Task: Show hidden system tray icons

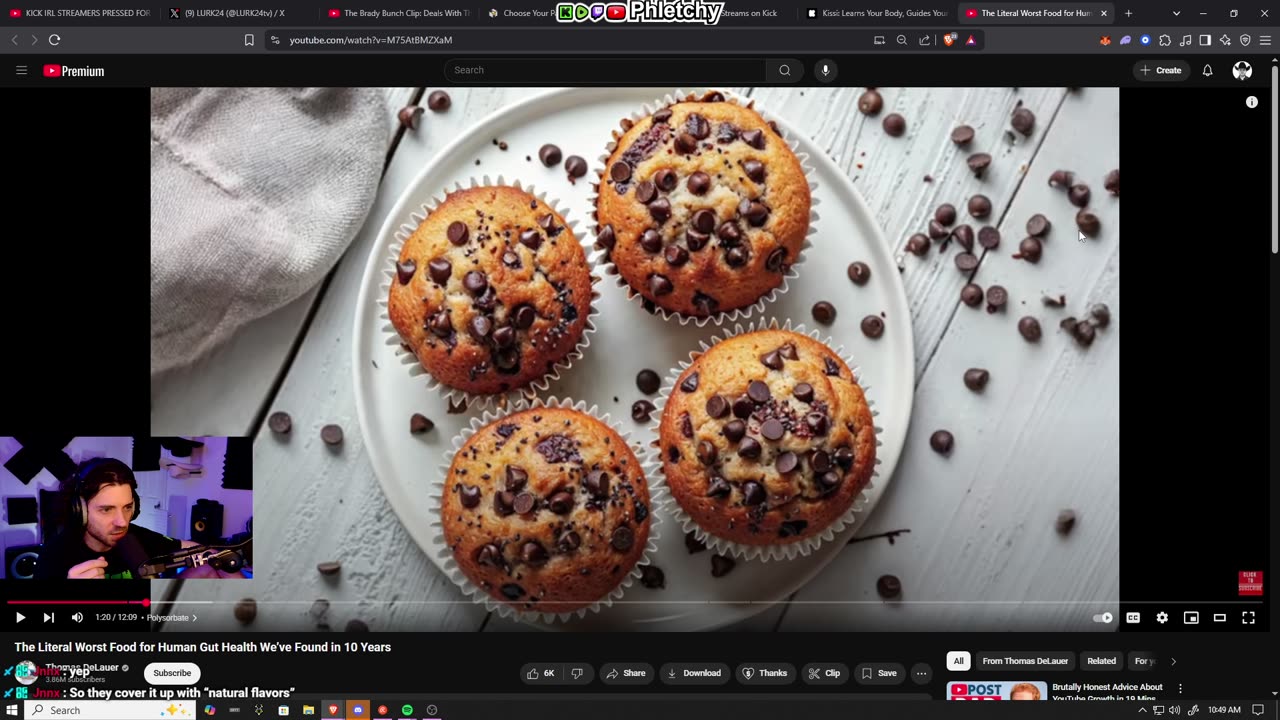Action: coord(1142,710)
